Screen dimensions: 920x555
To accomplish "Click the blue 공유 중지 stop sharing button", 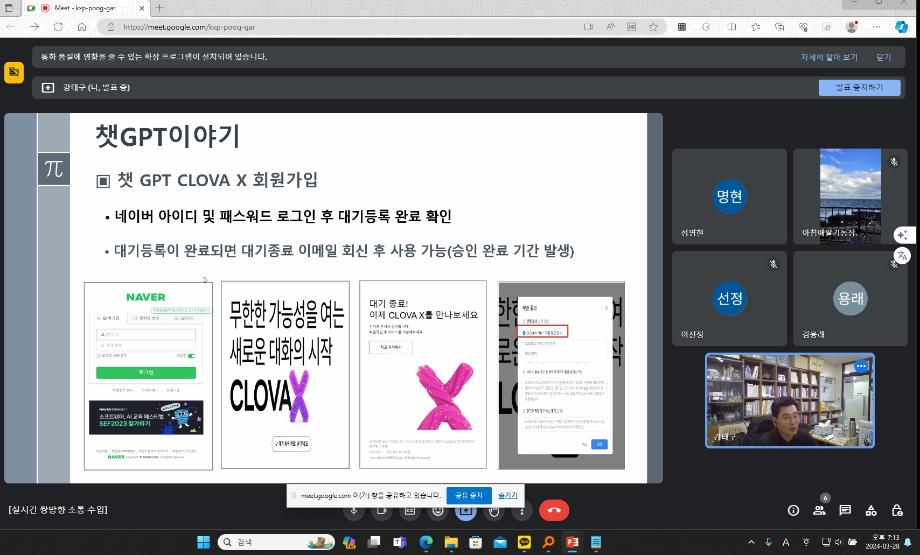I will point(469,495).
